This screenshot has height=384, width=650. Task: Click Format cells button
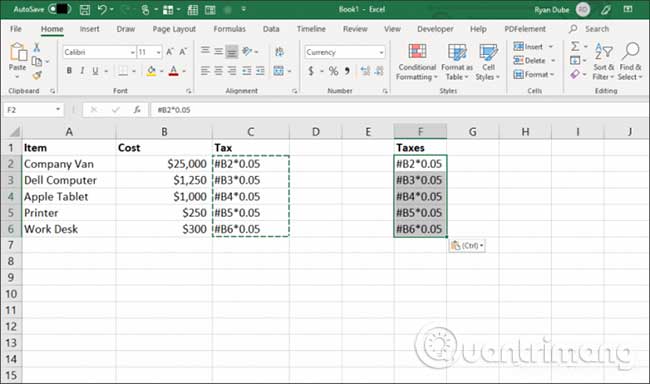[534, 75]
